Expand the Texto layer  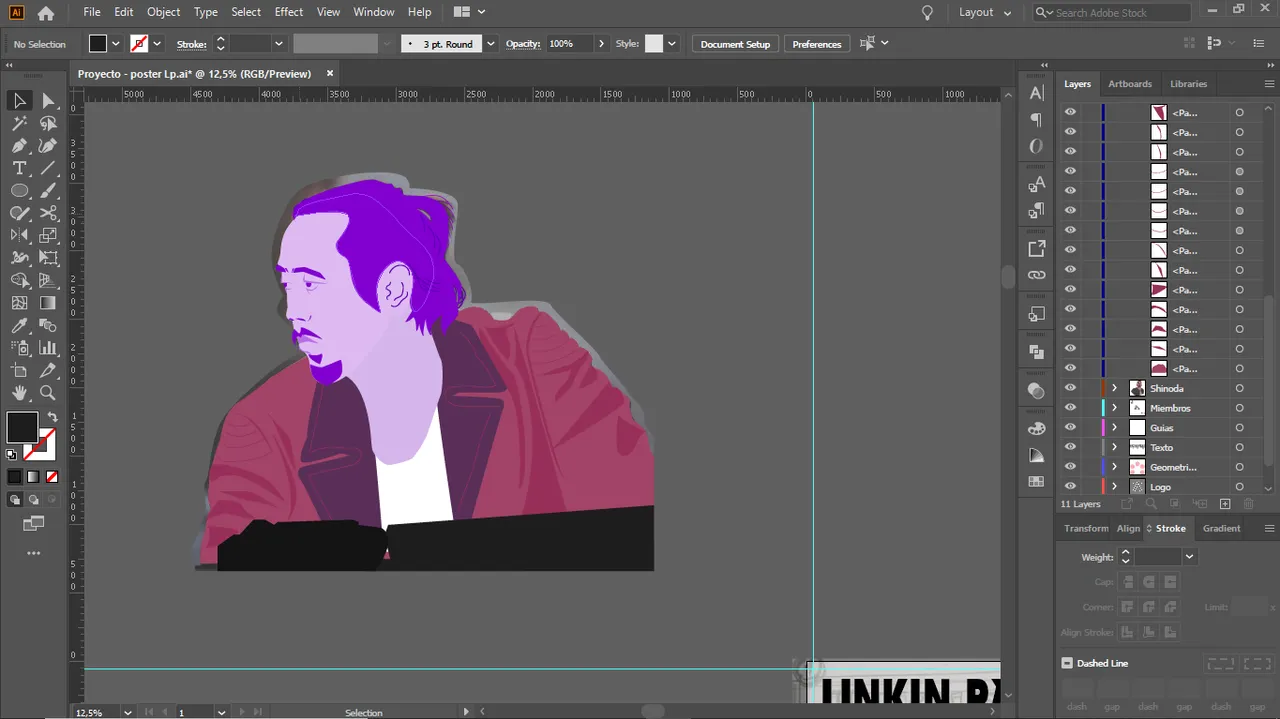click(x=1114, y=447)
